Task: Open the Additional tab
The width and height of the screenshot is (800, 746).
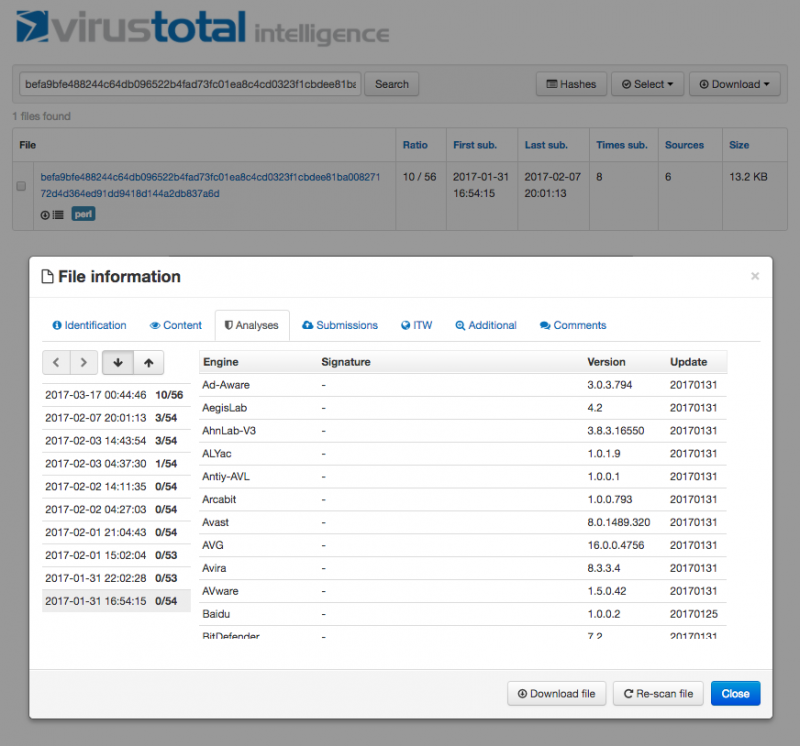Action: pyautogui.click(x=486, y=325)
